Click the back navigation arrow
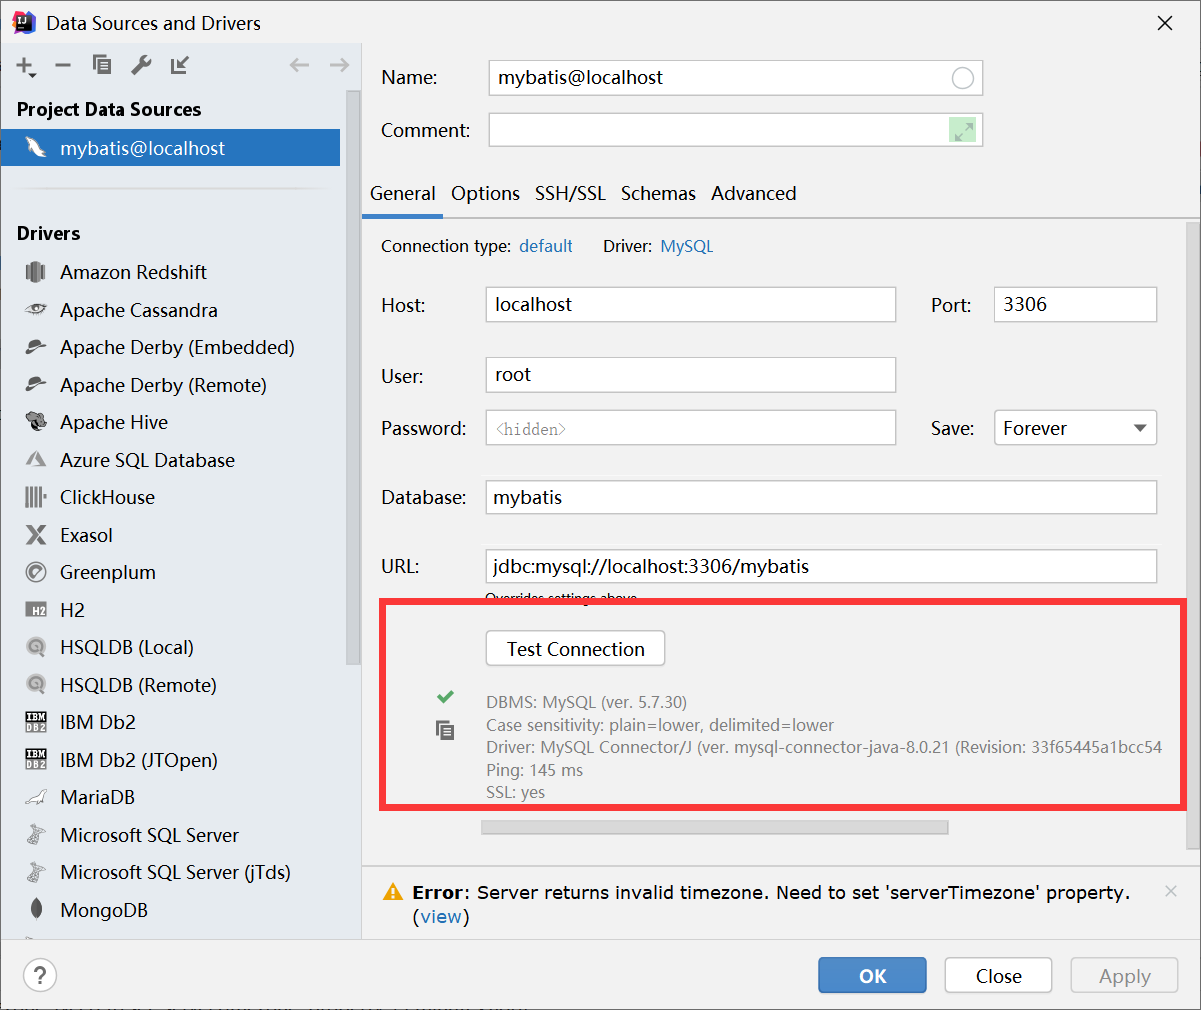The width and height of the screenshot is (1201, 1010). 299,65
